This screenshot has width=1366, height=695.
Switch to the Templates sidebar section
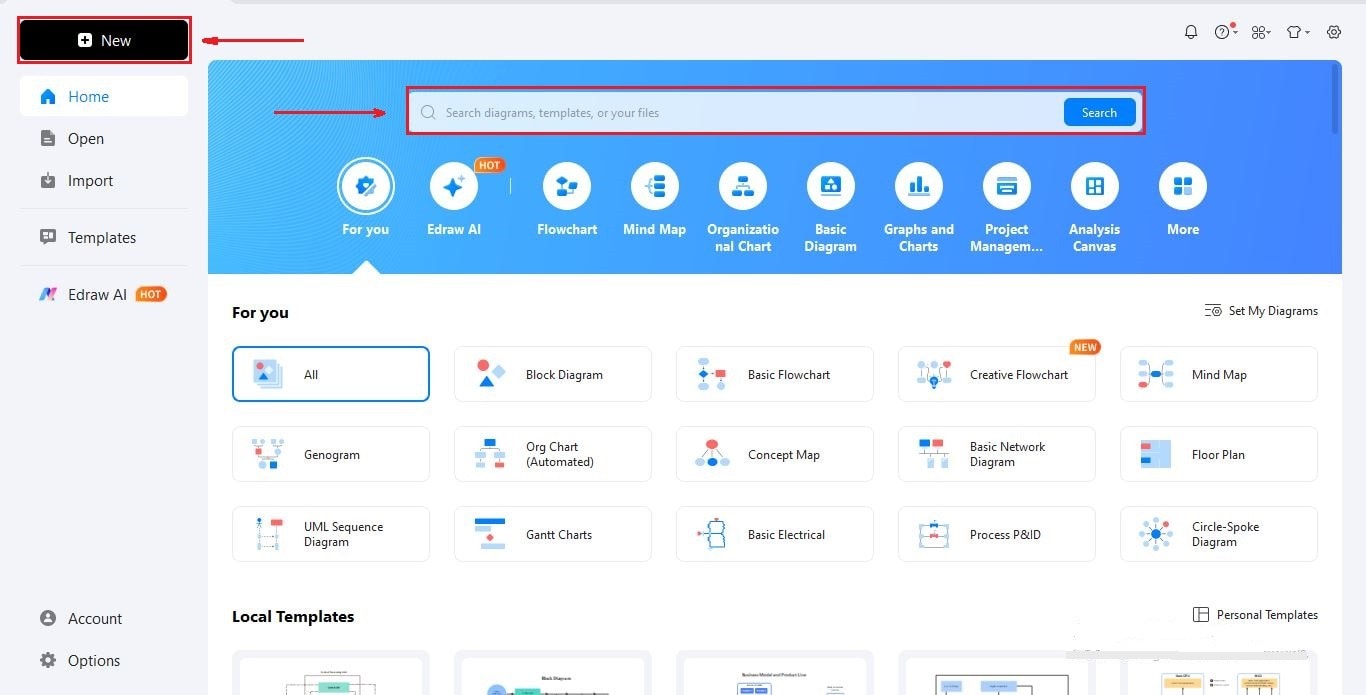(x=101, y=237)
